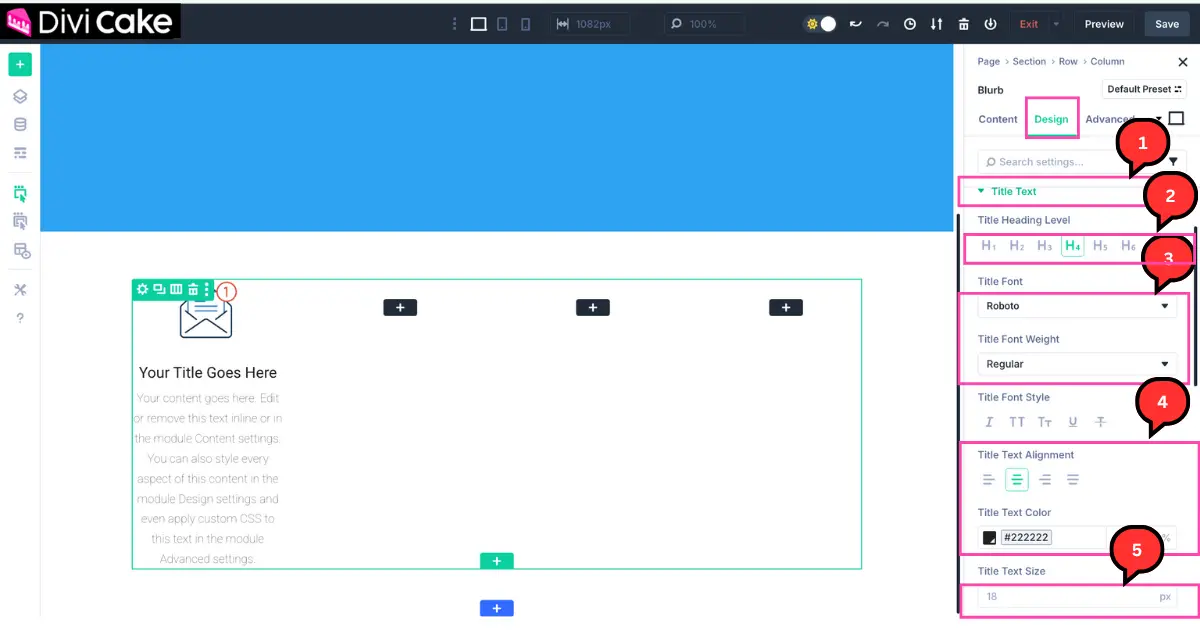The image size is (1200, 630).
Task: Click the redo arrow in top bar
Action: tap(883, 24)
